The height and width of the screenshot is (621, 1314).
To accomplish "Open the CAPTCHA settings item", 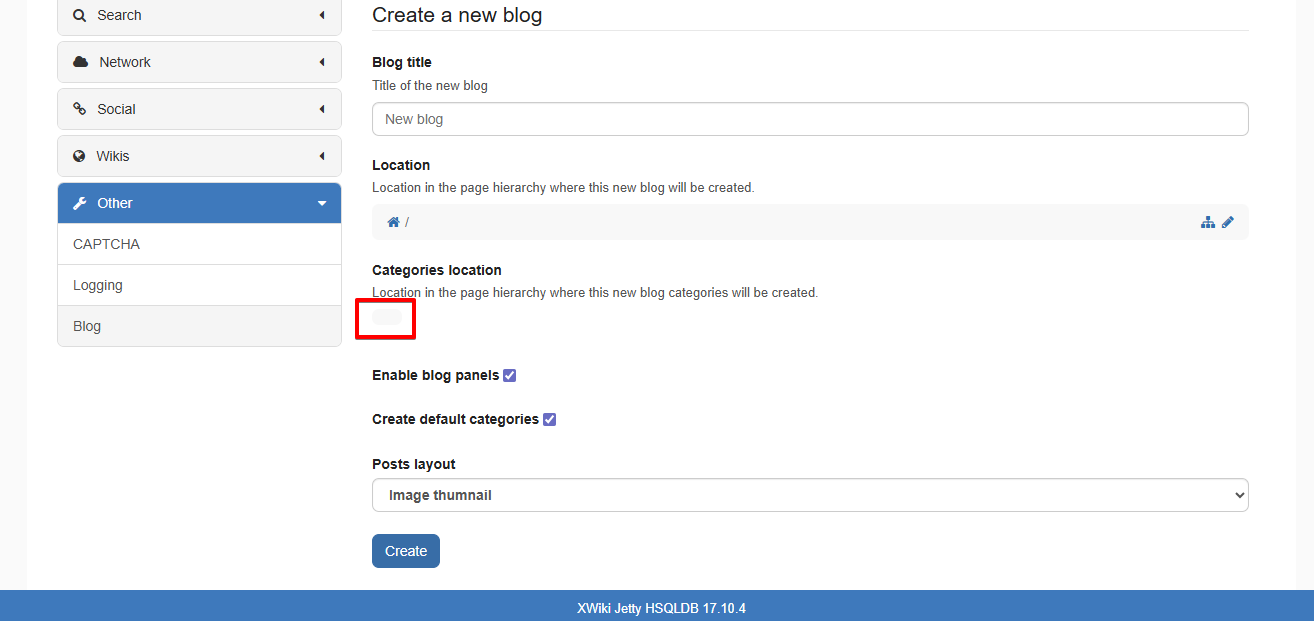I will coord(106,244).
